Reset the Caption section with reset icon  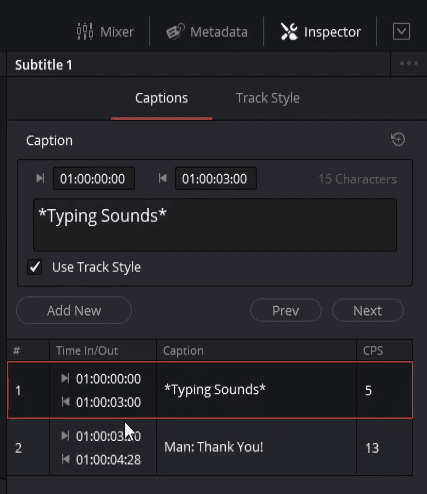tap(398, 139)
